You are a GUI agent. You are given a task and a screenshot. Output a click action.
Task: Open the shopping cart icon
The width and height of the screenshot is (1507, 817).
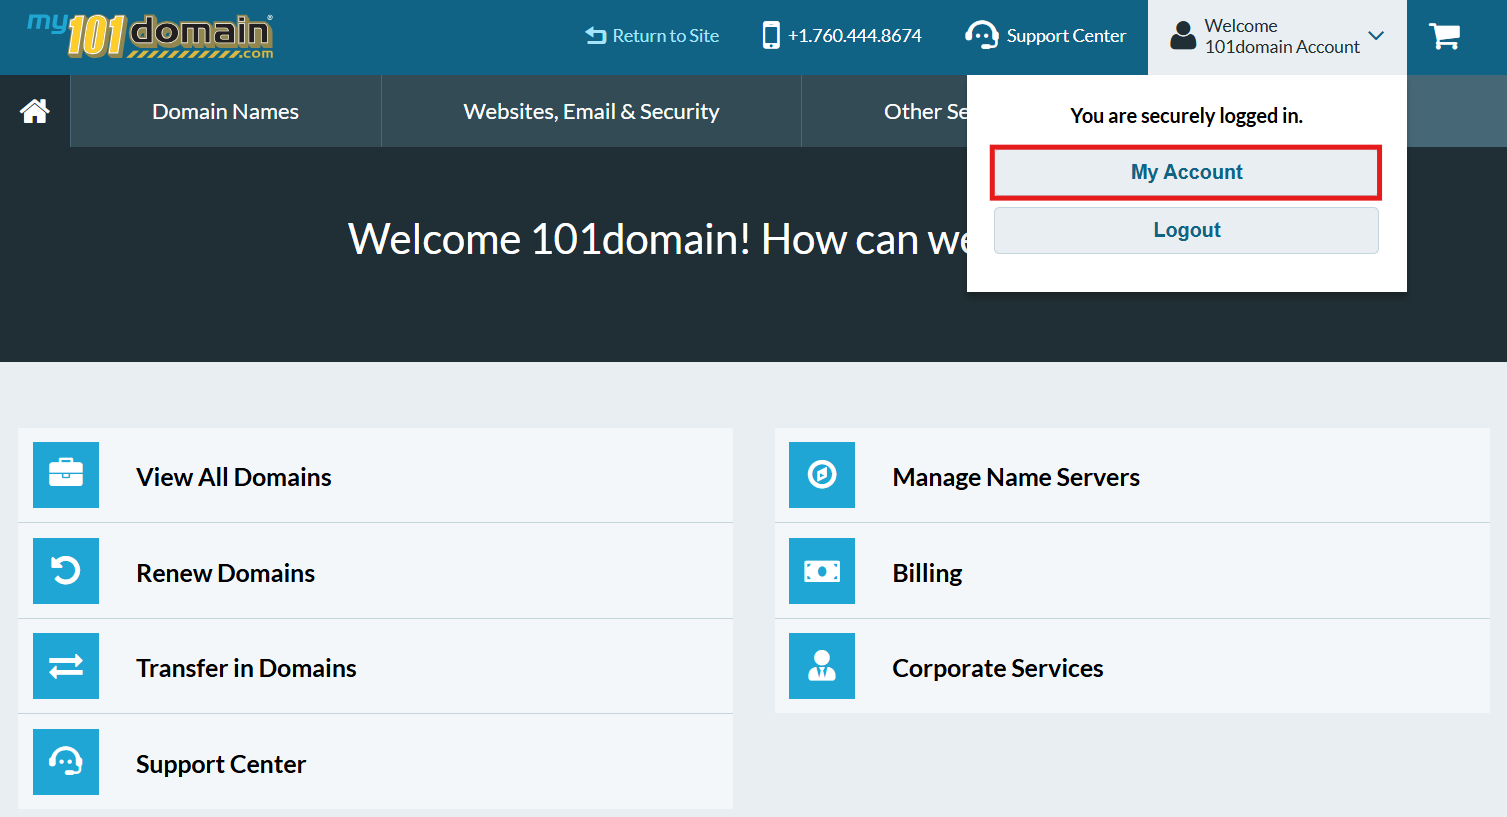[1444, 37]
